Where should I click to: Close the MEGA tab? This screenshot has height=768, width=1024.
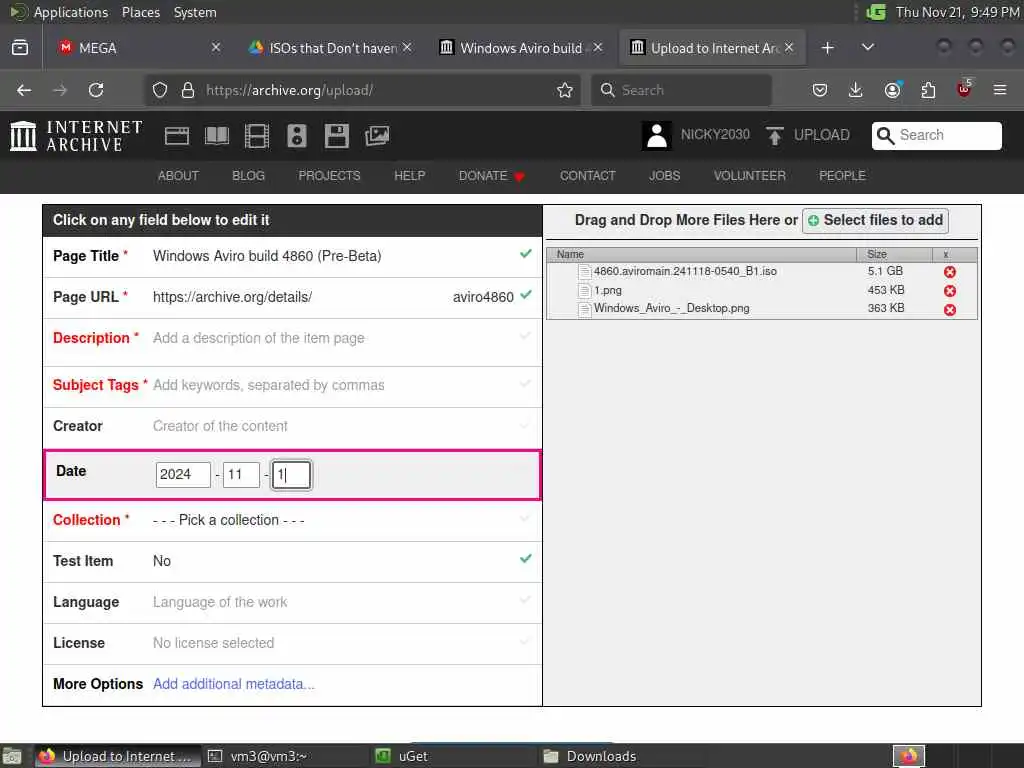click(x=216, y=48)
